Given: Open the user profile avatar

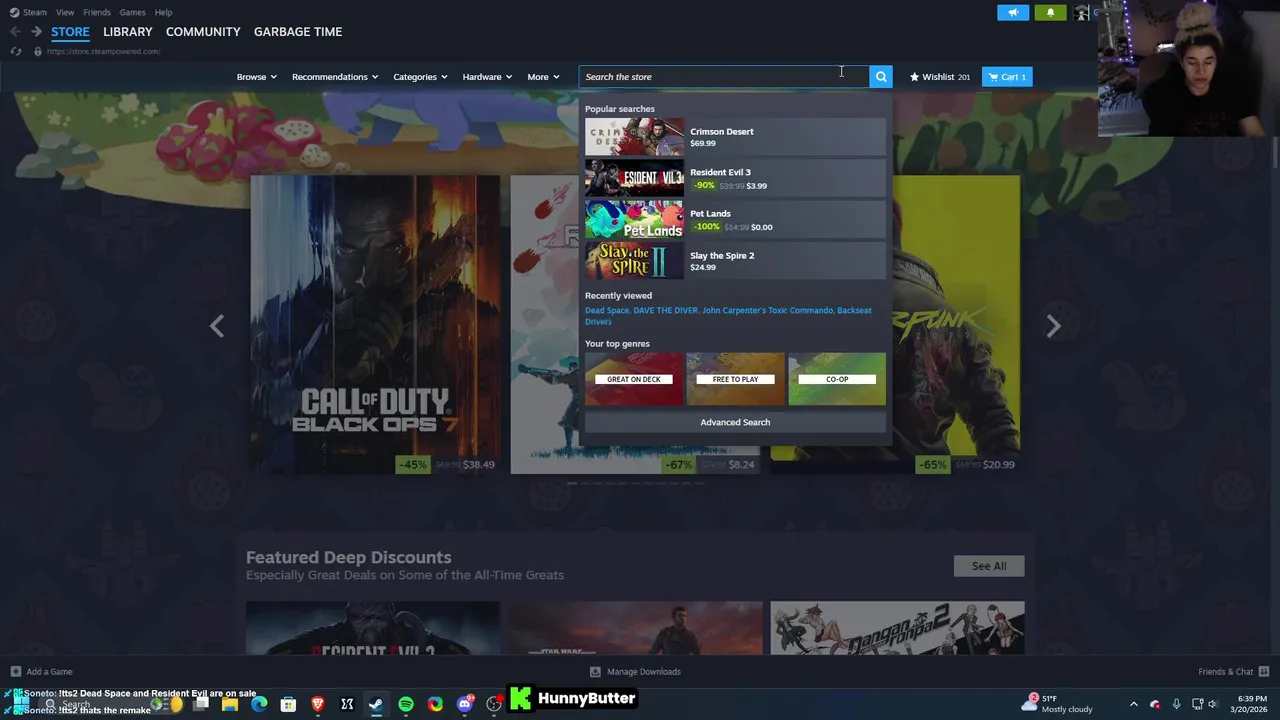Looking at the screenshot, I should 1082,12.
